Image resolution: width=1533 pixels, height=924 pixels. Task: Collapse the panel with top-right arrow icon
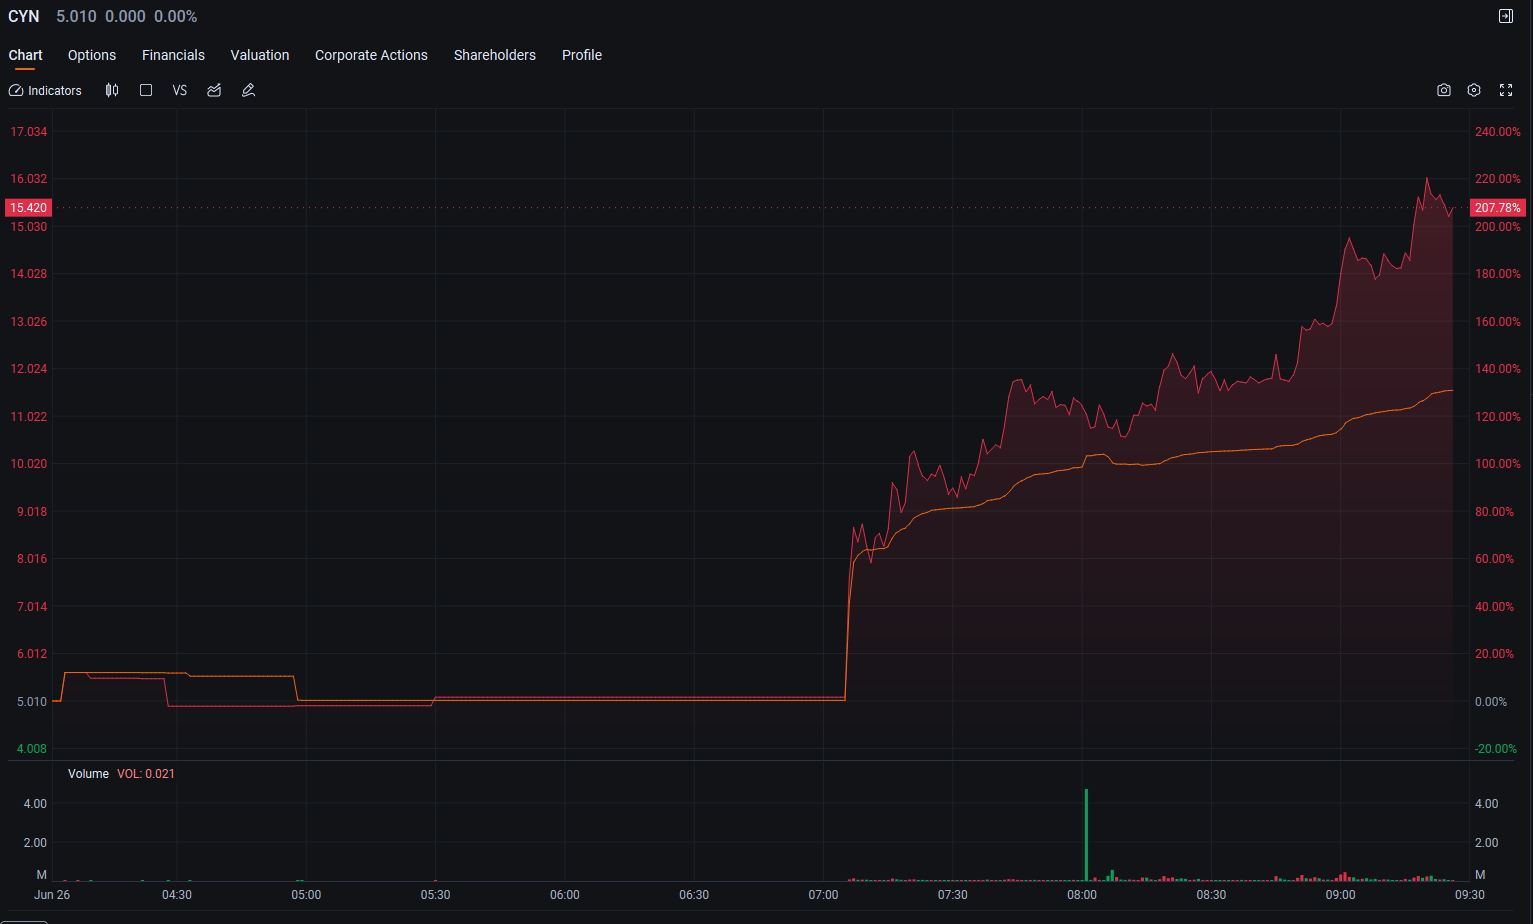point(1506,16)
